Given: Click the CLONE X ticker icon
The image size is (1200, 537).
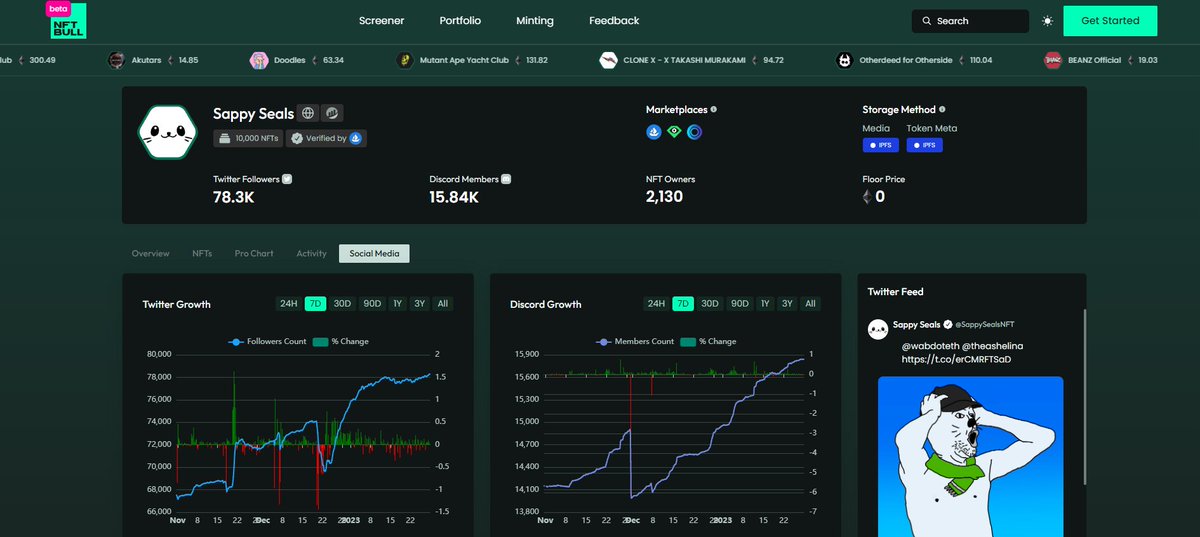Looking at the screenshot, I should [x=608, y=60].
